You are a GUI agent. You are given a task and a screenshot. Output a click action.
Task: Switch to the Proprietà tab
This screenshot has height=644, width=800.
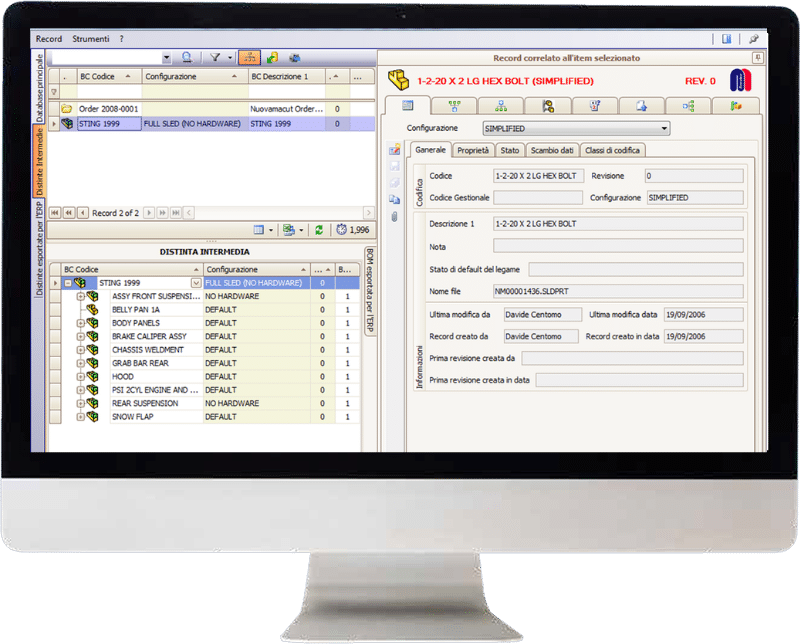pyautogui.click(x=472, y=150)
